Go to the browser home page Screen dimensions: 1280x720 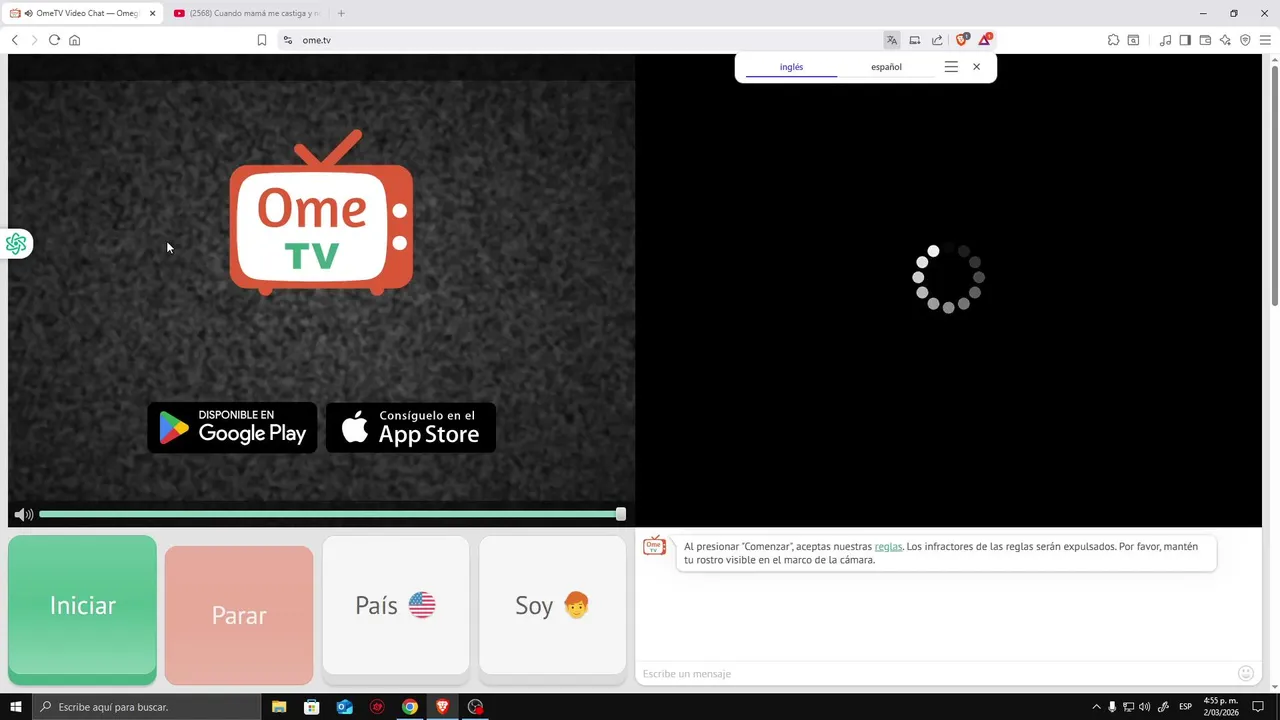pyautogui.click(x=74, y=40)
